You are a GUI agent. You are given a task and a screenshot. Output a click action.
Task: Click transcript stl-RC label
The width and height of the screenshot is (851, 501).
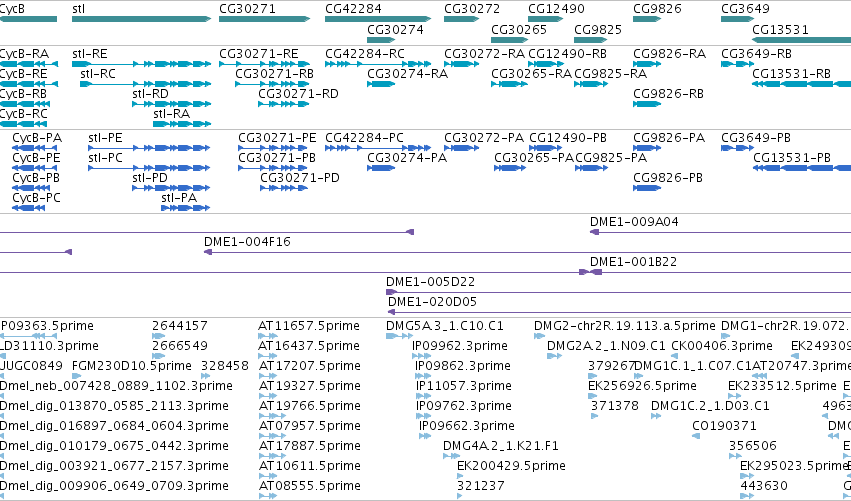[x=98, y=74]
